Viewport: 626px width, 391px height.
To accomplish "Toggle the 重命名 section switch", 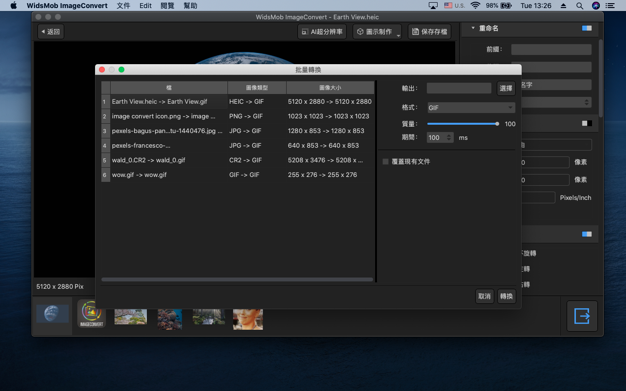I will tap(587, 28).
